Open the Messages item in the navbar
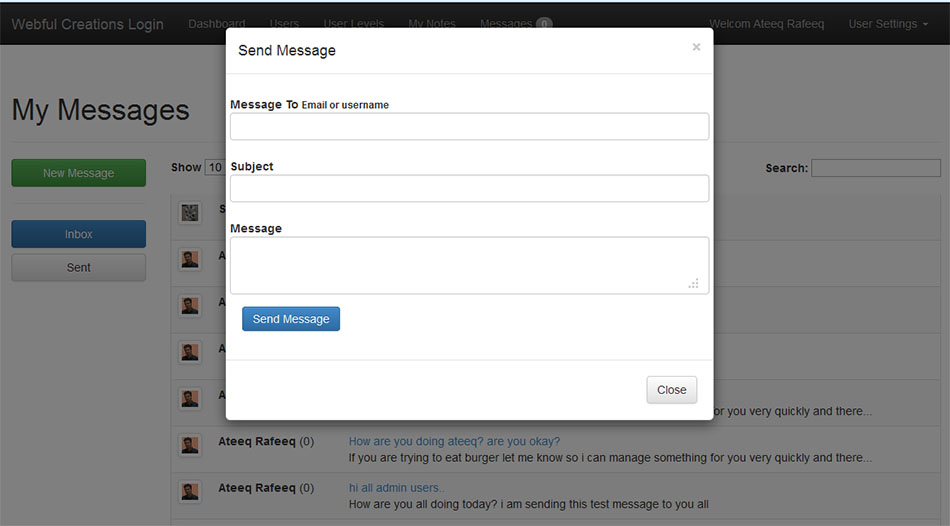 (514, 24)
